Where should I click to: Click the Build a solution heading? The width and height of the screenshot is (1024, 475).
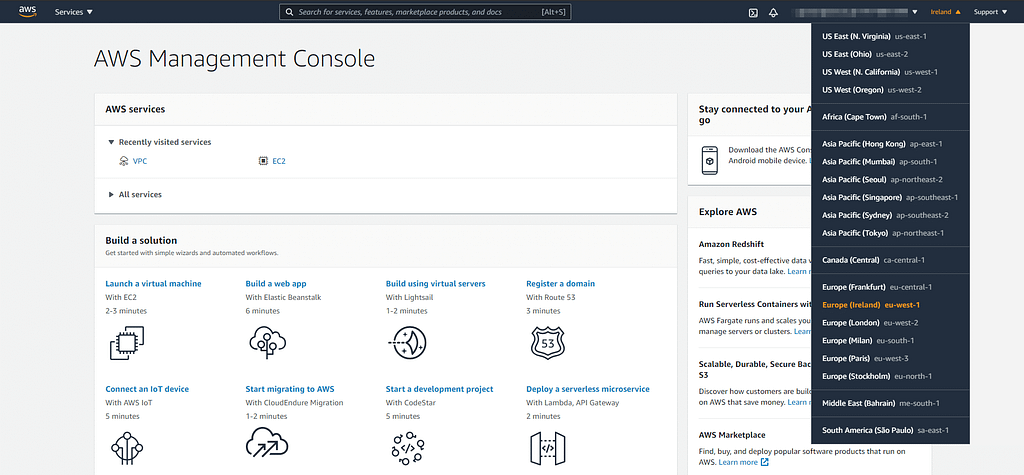141,240
